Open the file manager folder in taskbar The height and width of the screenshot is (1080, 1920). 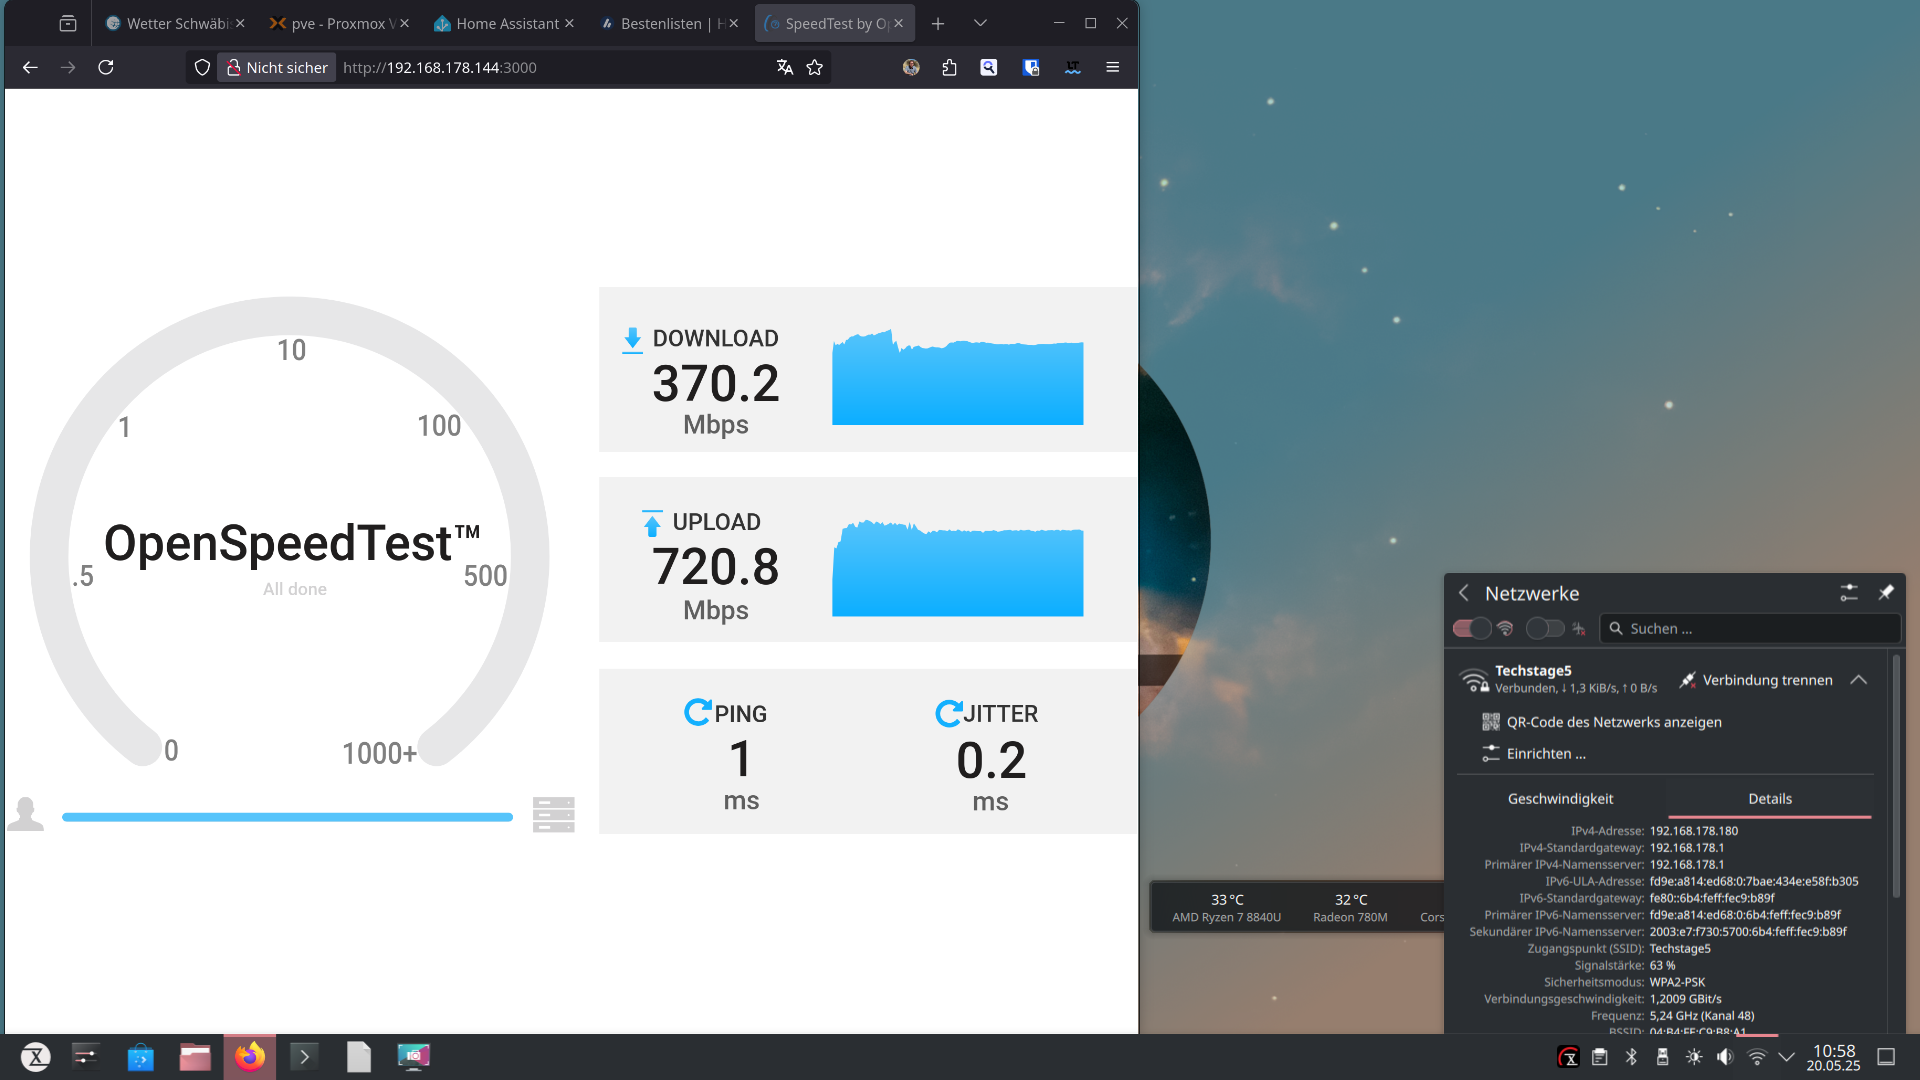tap(195, 1057)
